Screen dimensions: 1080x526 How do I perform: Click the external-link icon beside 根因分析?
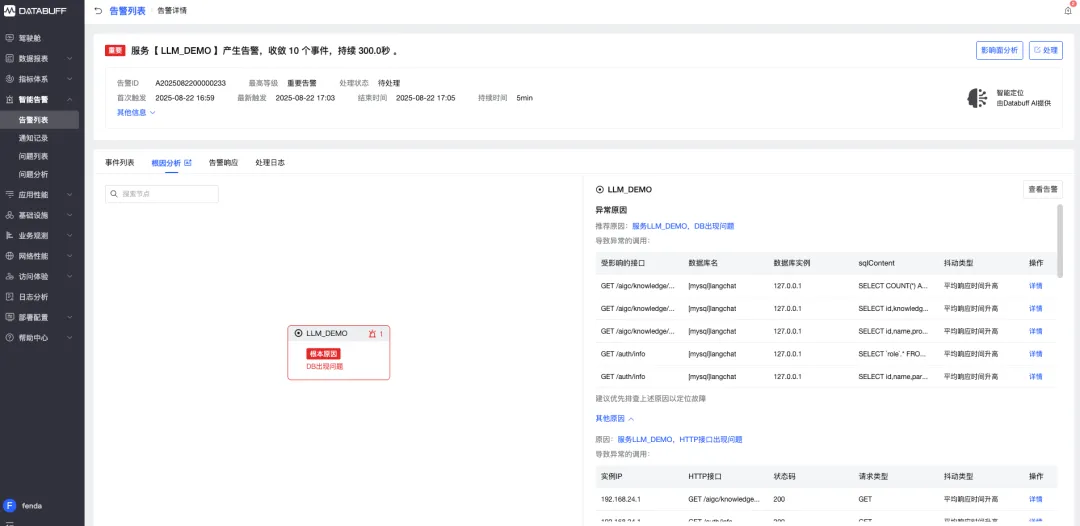tap(188, 162)
